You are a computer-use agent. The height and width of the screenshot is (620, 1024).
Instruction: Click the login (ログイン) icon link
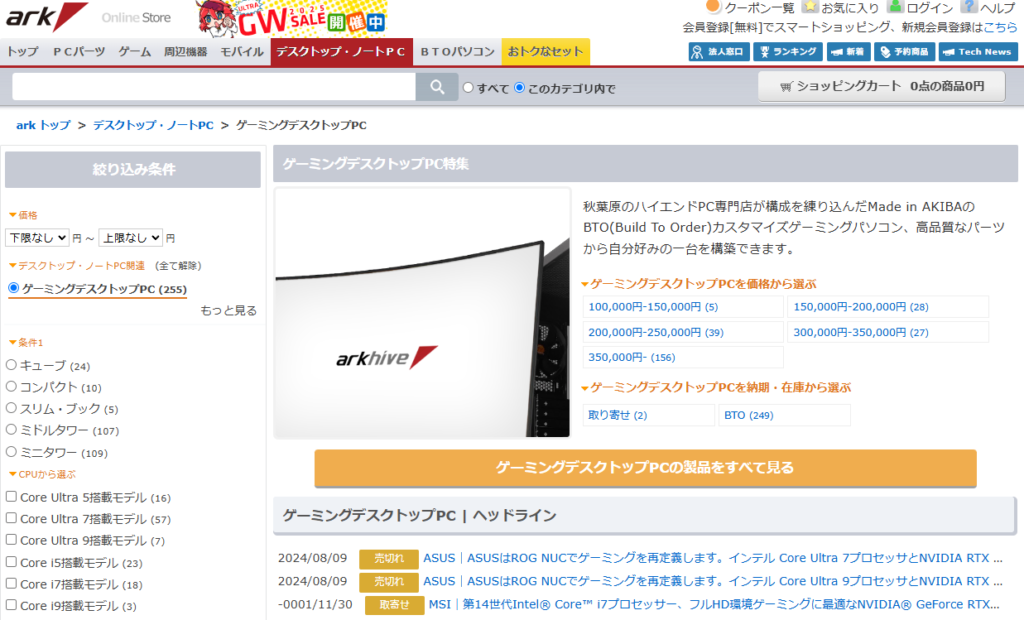point(921,8)
